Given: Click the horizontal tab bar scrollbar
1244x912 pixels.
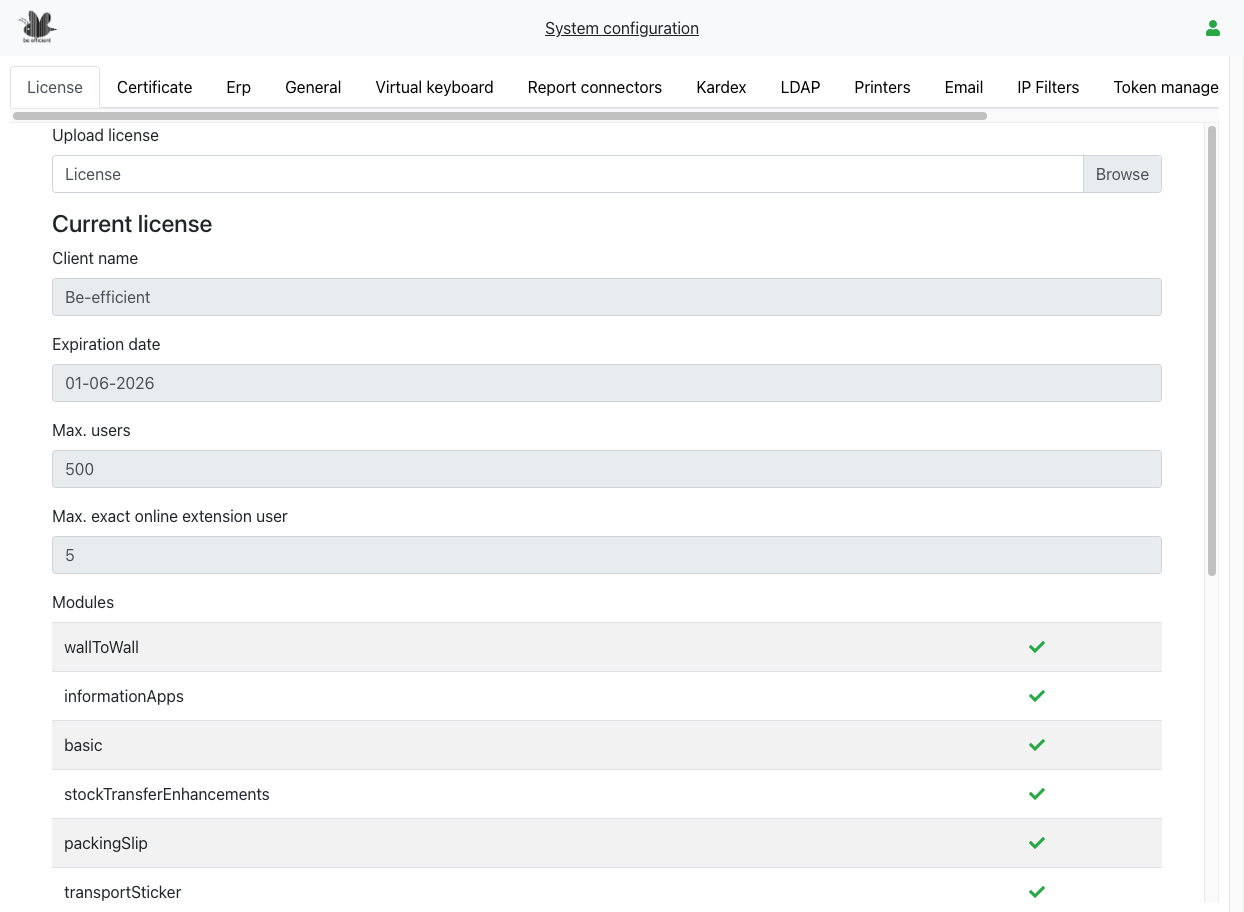Looking at the screenshot, I should tap(500, 116).
